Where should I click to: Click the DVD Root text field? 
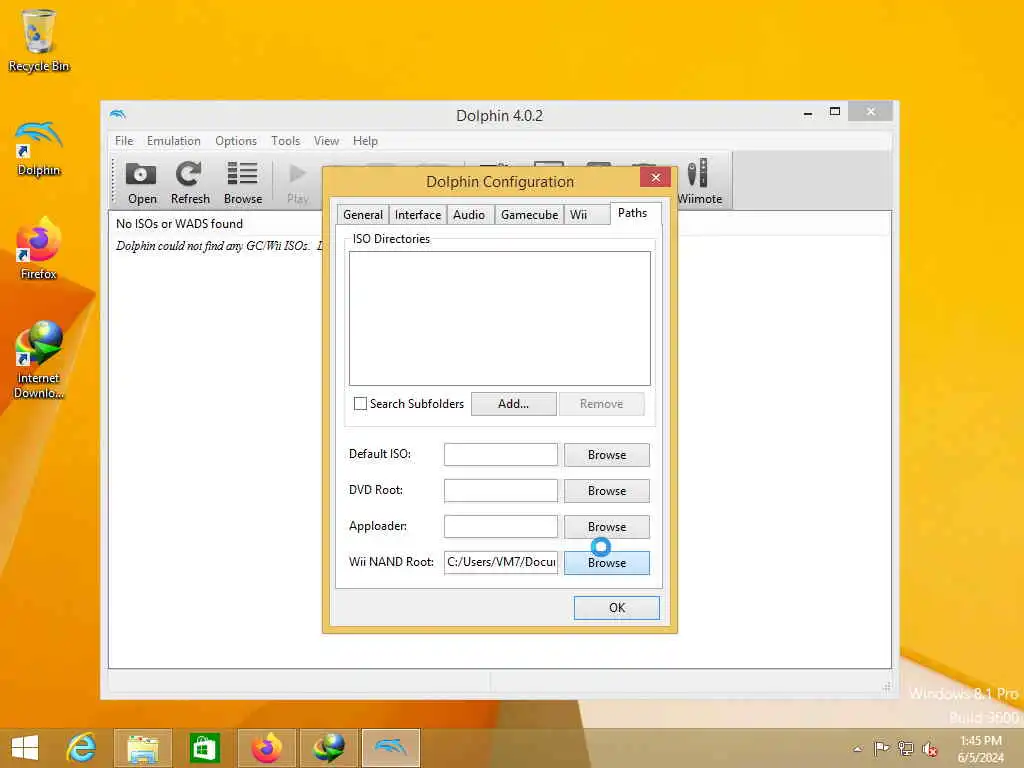click(x=501, y=490)
